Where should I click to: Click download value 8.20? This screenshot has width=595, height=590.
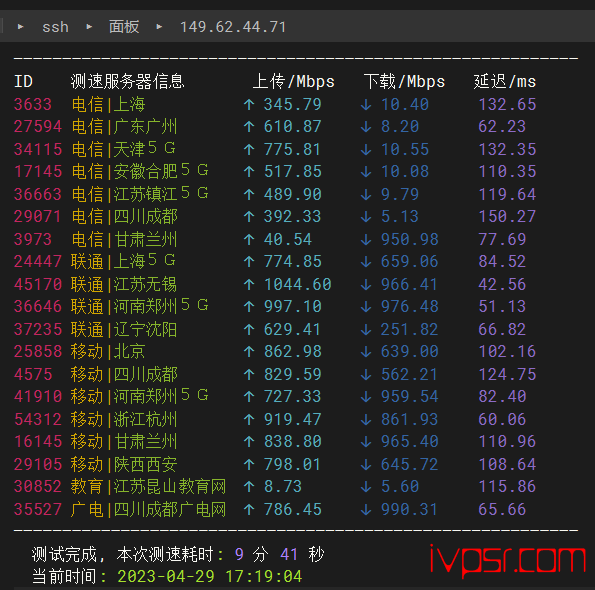[400, 126]
